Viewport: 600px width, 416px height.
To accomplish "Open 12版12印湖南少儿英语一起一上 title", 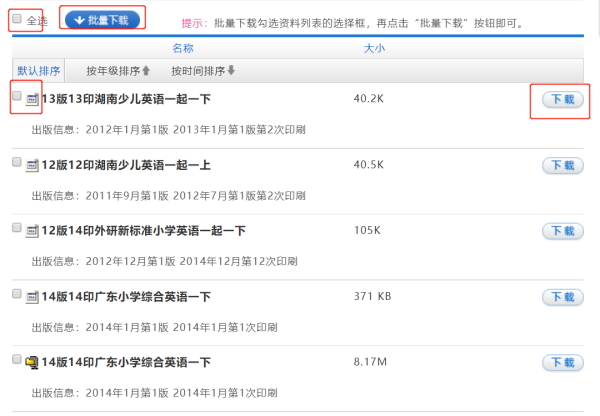I will pos(126,165).
